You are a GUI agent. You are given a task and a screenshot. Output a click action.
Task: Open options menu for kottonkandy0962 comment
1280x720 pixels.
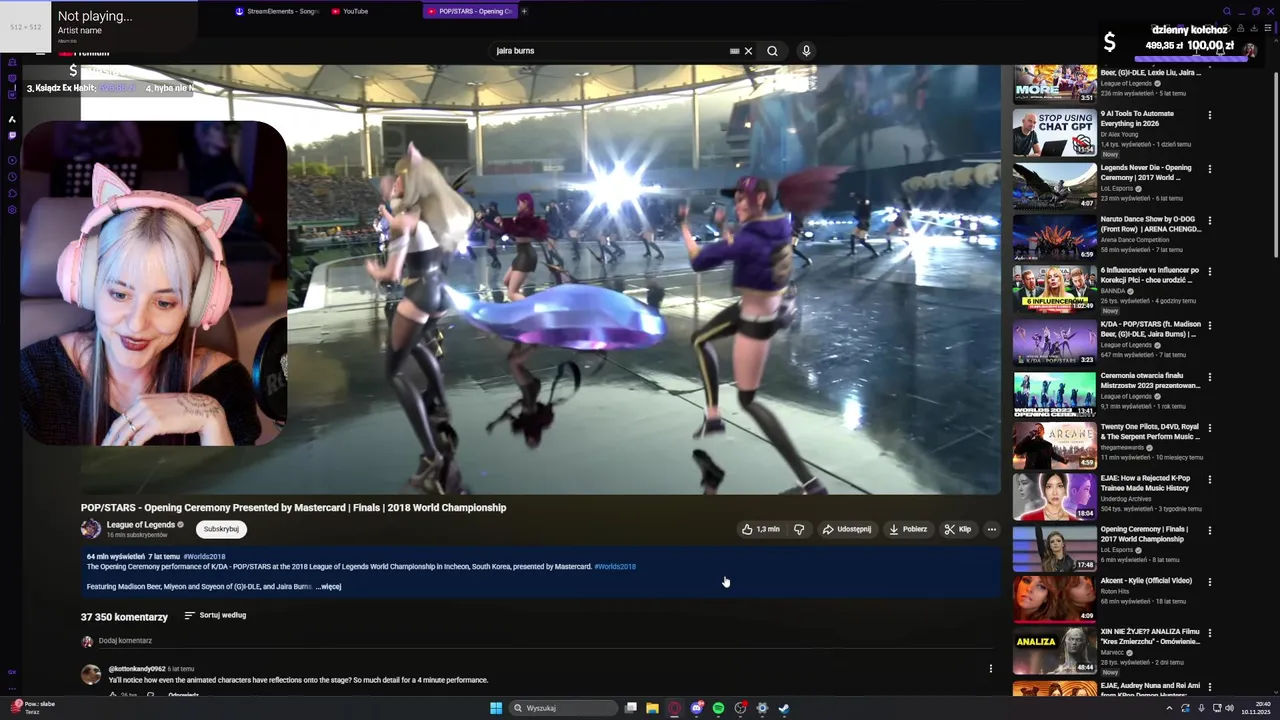[x=991, y=669]
